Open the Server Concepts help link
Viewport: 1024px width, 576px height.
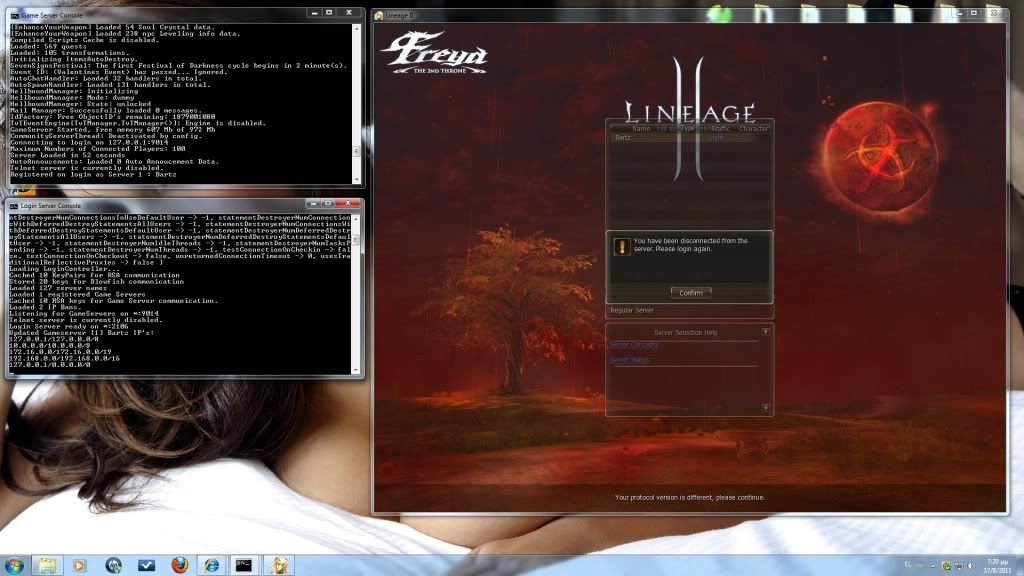click(634, 345)
